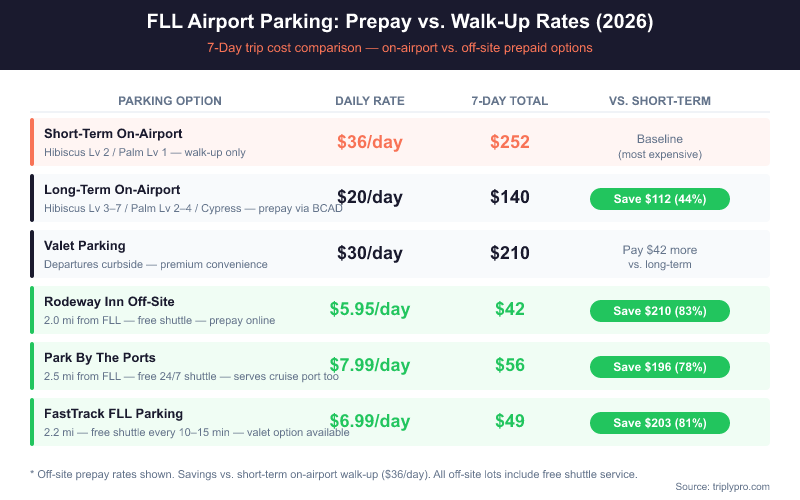Click the Save $203 (81%) badge
This screenshot has width=800, height=500.
pos(660,422)
